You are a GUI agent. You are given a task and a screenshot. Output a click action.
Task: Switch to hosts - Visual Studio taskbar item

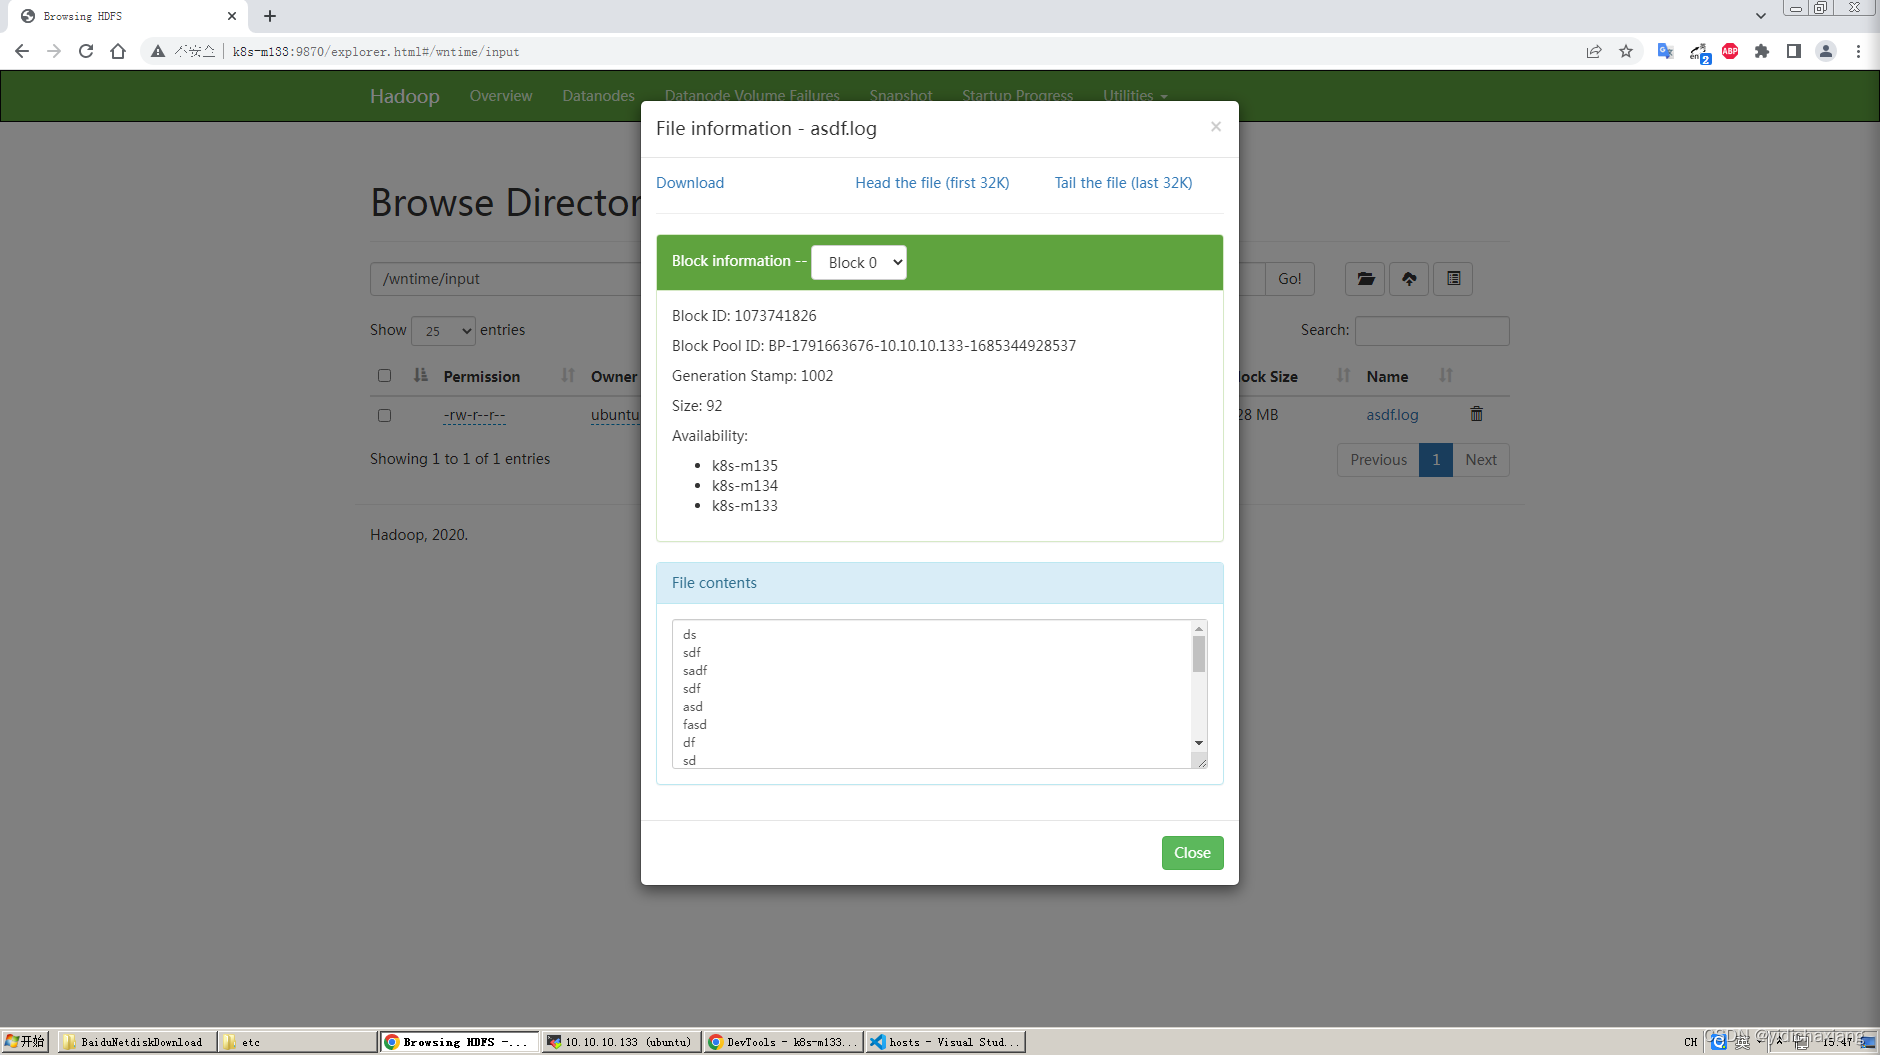[x=945, y=1041]
